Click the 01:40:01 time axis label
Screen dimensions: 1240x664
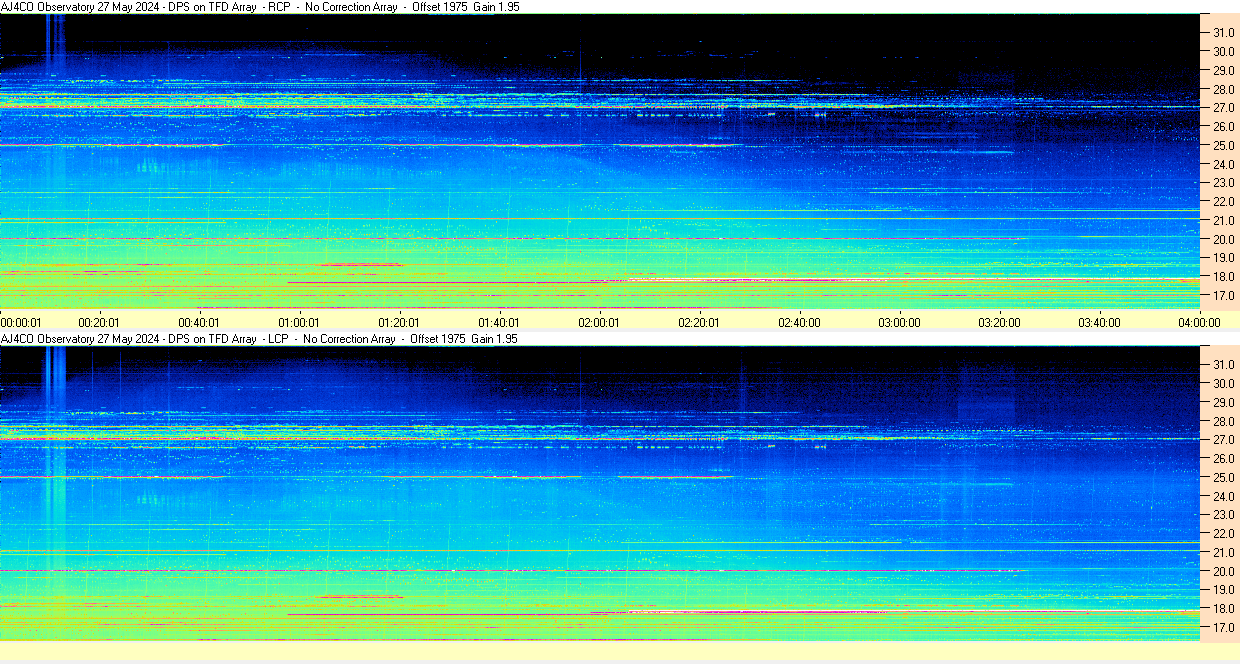(x=499, y=322)
